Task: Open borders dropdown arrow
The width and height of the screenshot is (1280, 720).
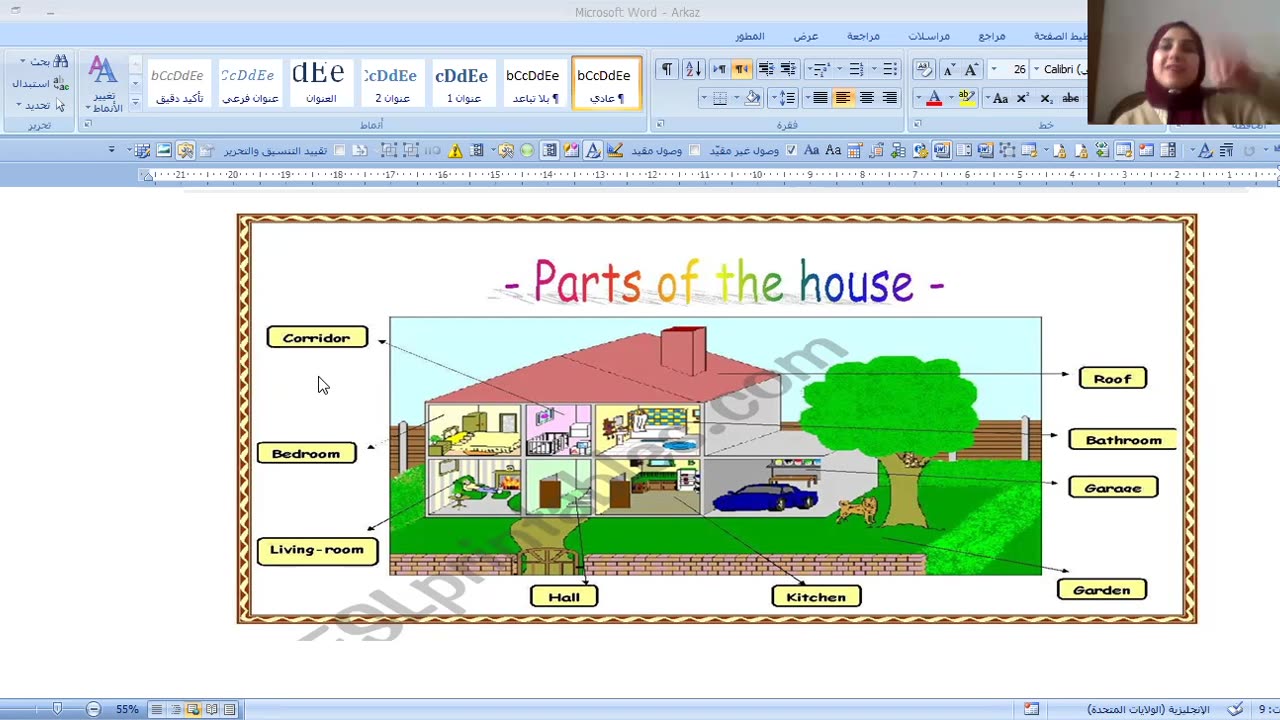Action: coord(704,98)
